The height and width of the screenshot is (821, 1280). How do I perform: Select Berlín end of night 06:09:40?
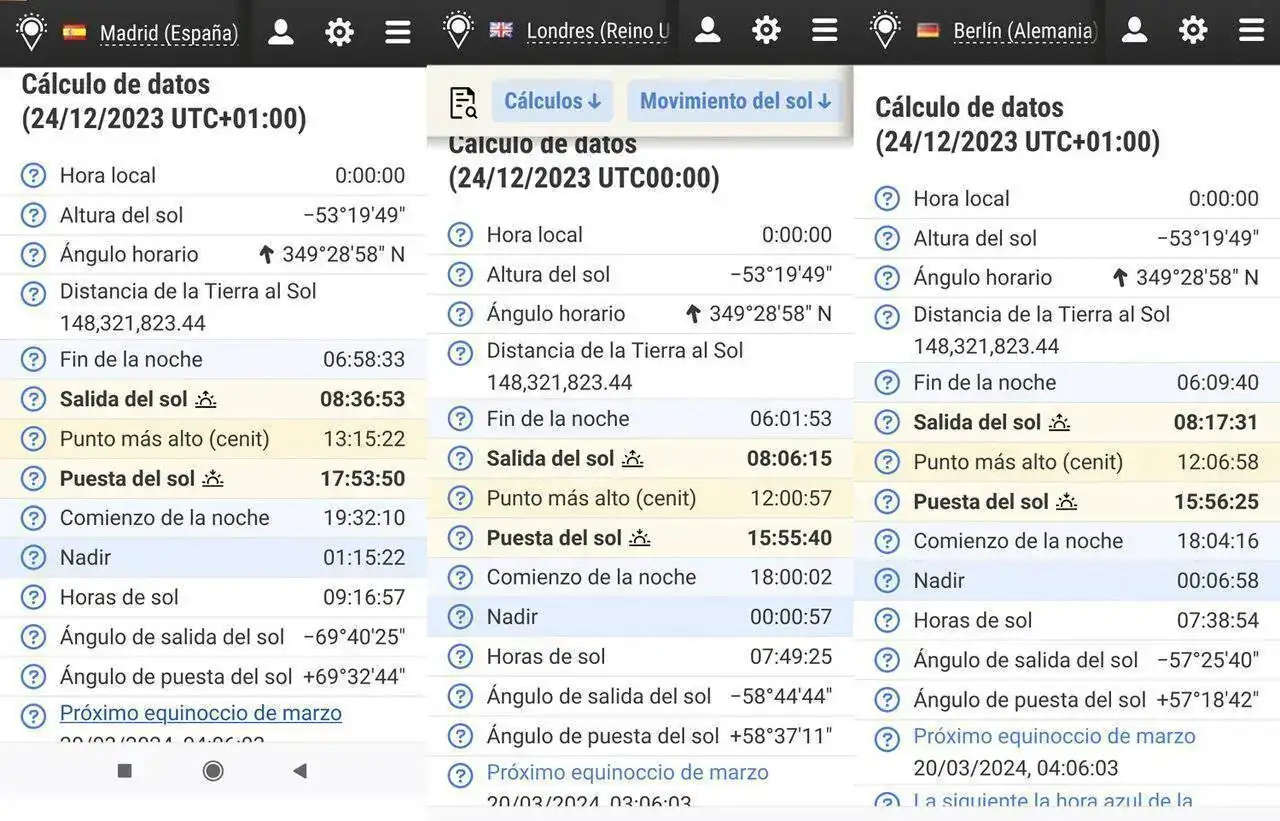pyautogui.click(x=1218, y=383)
